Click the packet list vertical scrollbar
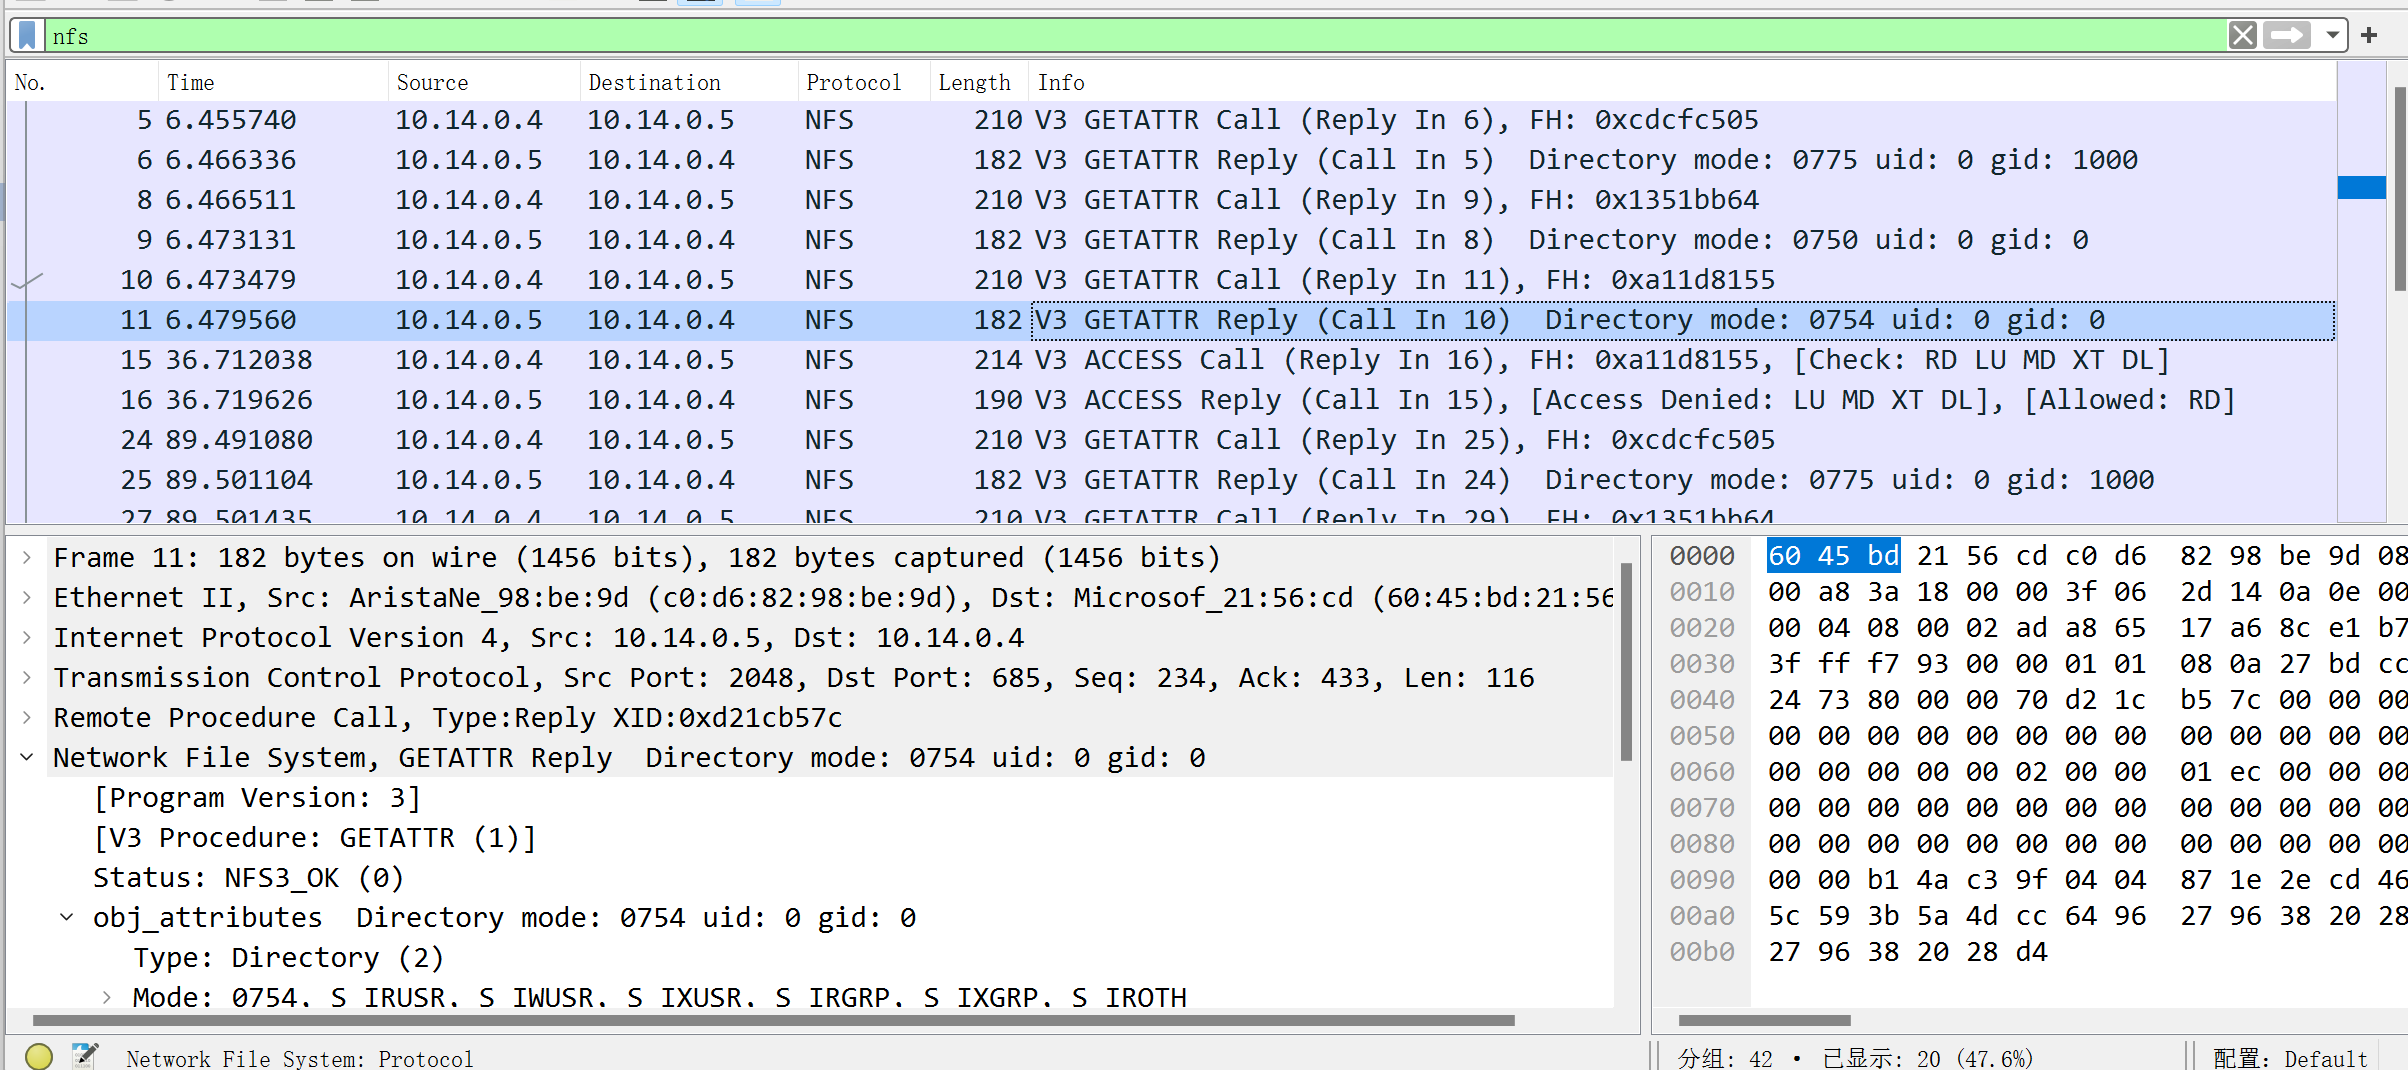Screen dimensions: 2408x1070 (2399, 190)
